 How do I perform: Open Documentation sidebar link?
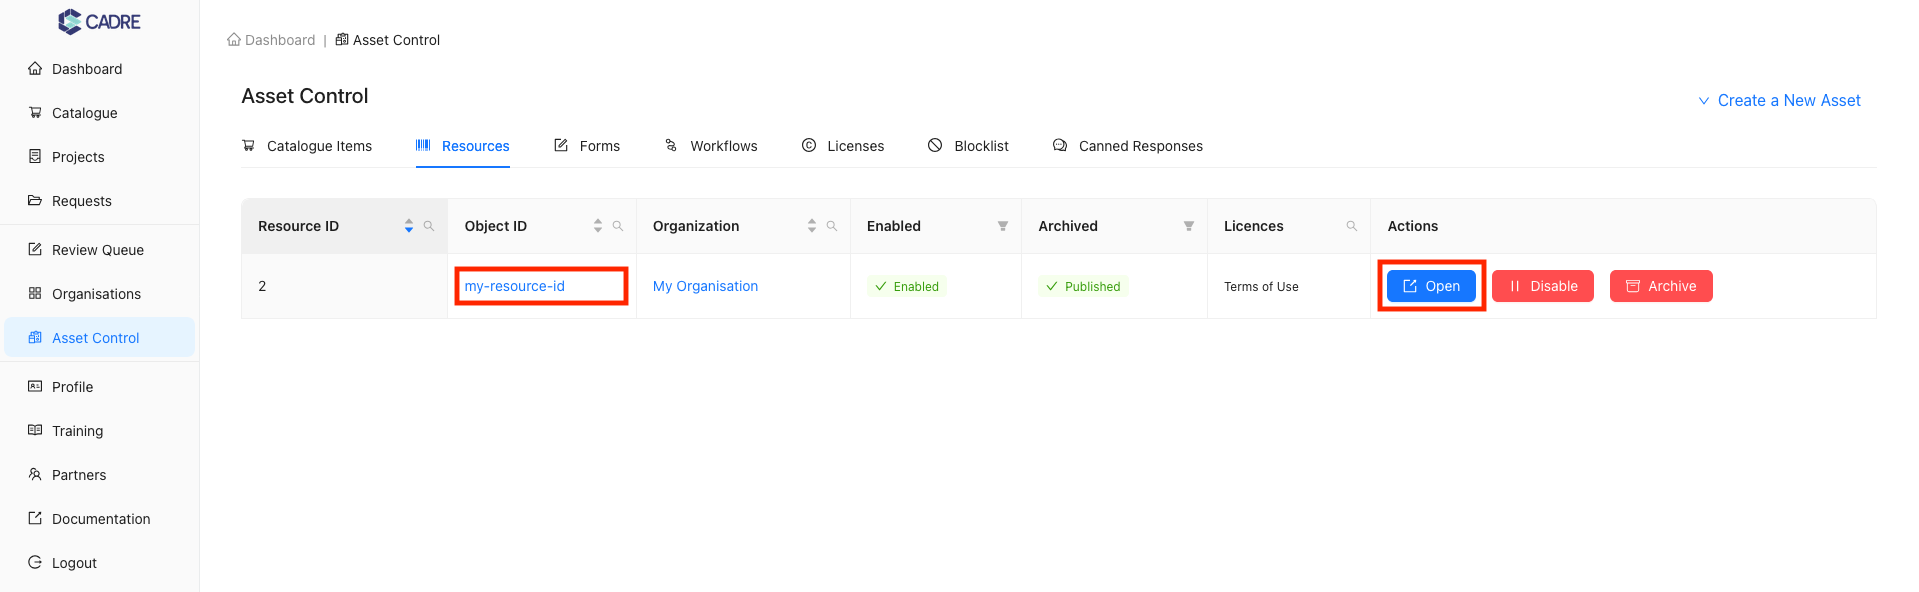(x=99, y=519)
